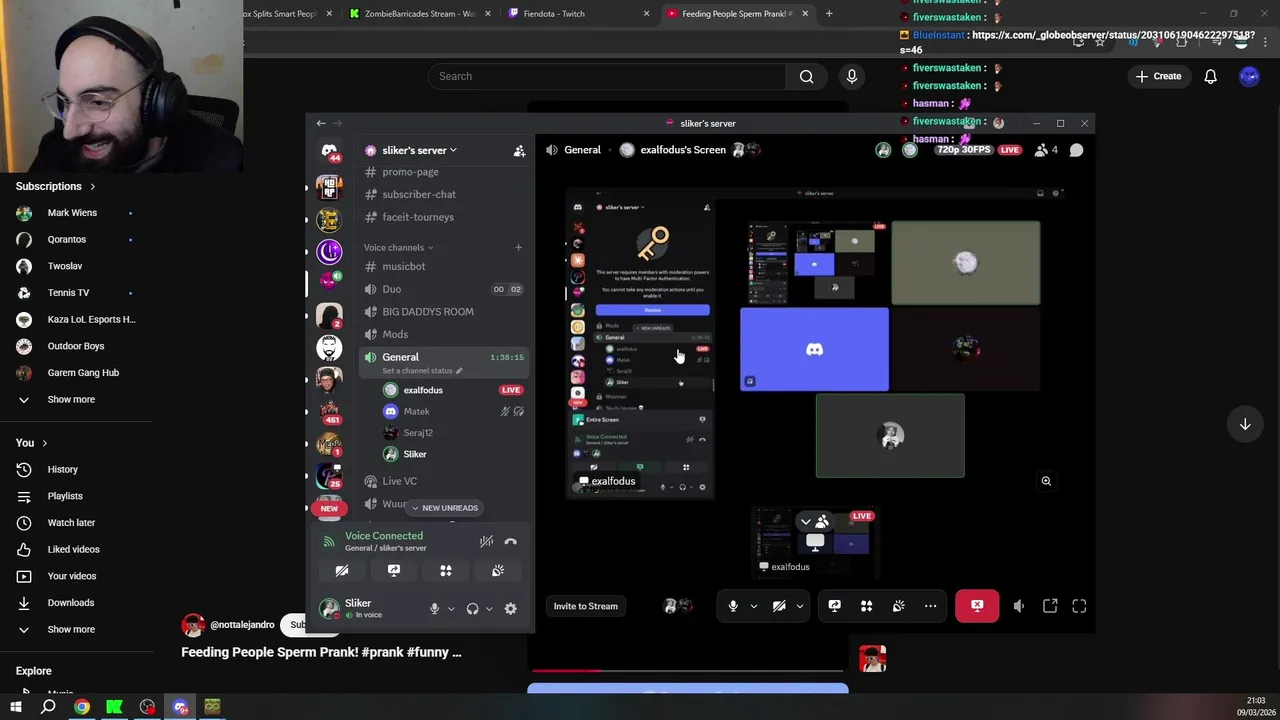The width and height of the screenshot is (1280, 720).
Task: Open YouTube History
Action: pos(63,469)
